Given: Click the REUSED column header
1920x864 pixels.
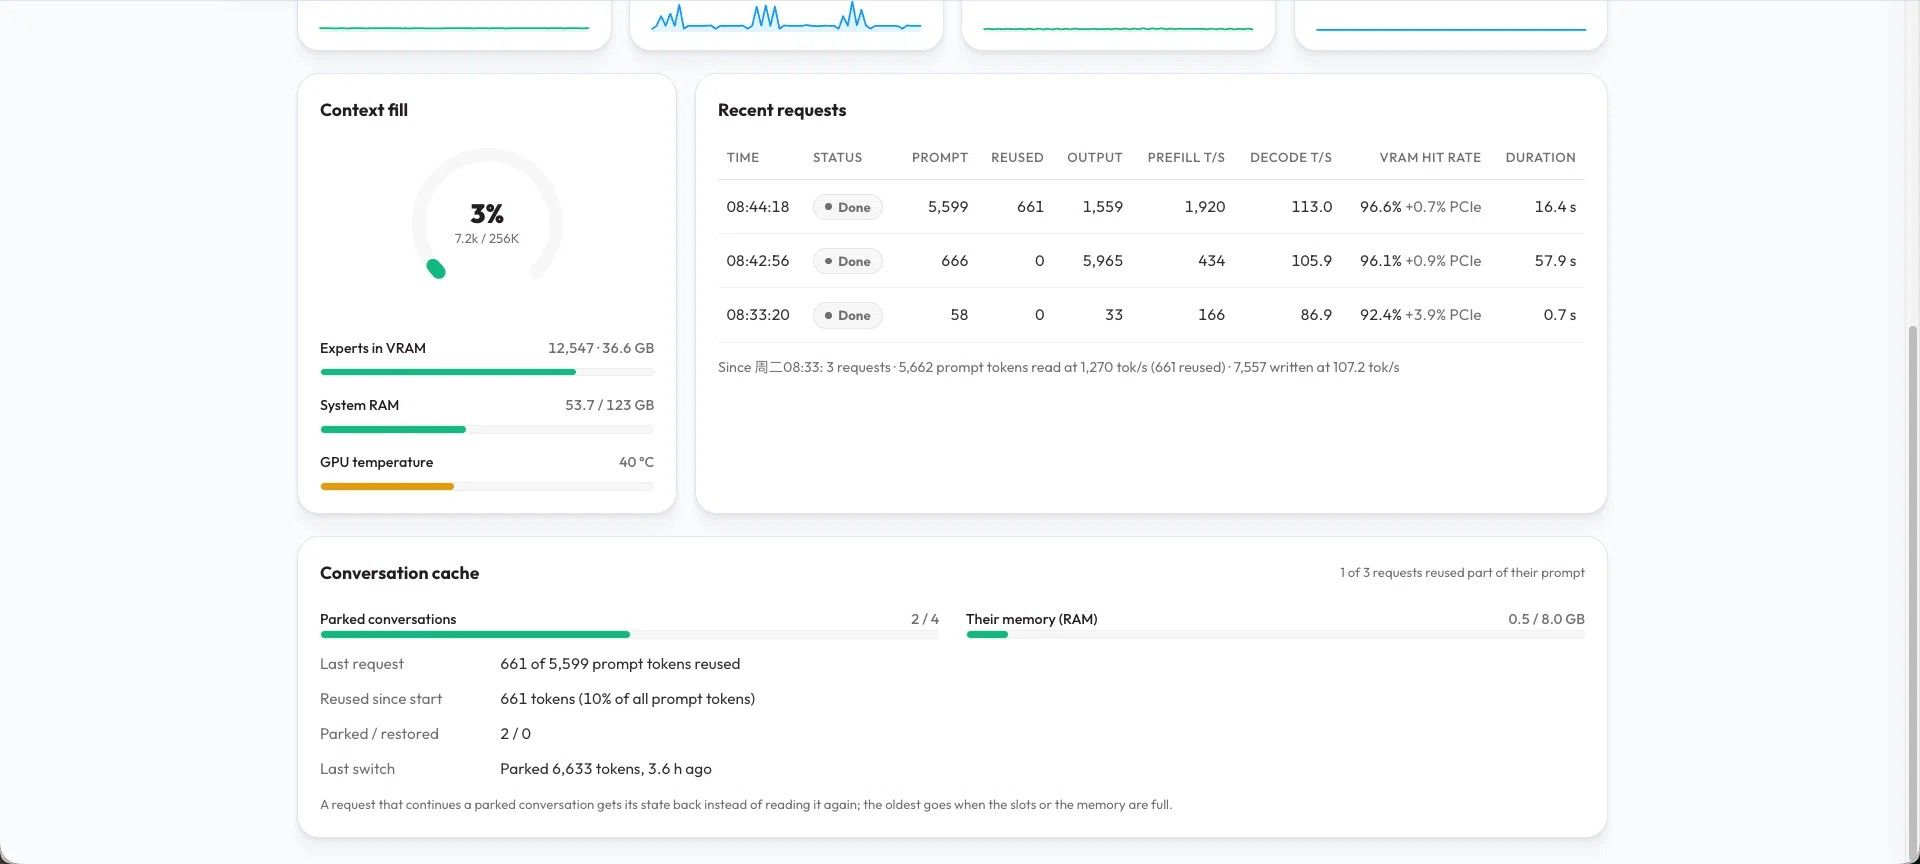Looking at the screenshot, I should point(1017,158).
